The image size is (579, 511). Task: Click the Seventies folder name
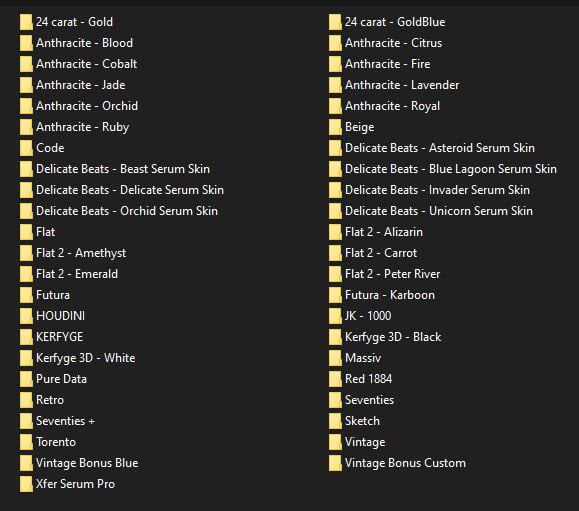369,400
